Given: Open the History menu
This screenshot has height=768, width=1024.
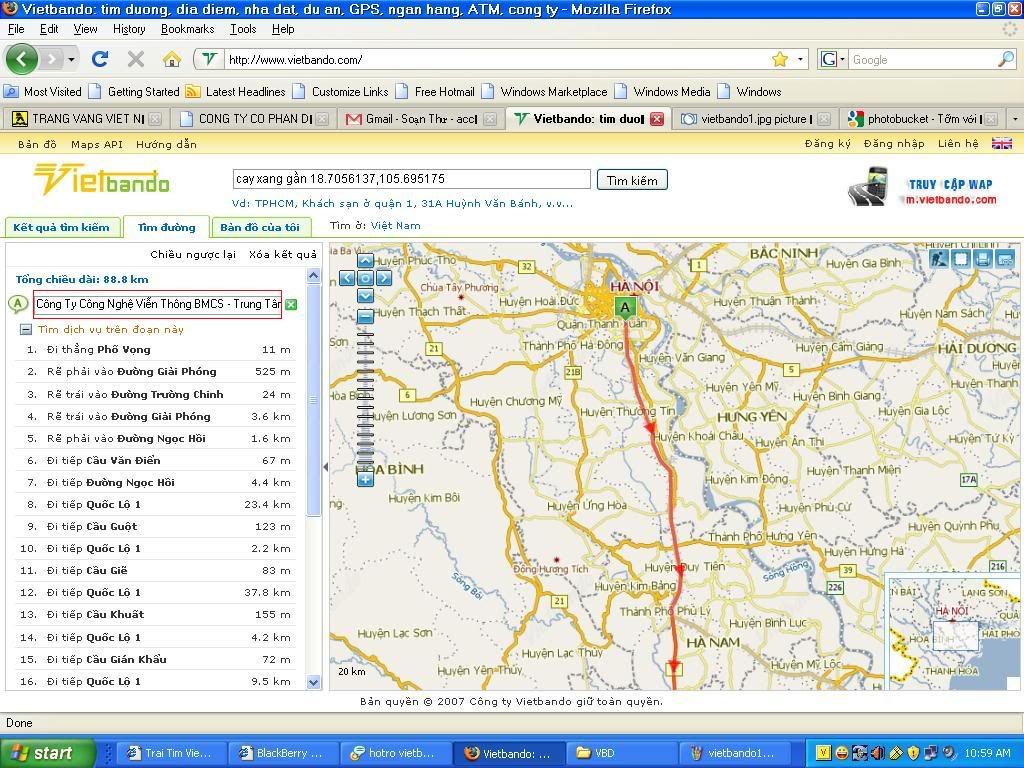Looking at the screenshot, I should coord(129,29).
